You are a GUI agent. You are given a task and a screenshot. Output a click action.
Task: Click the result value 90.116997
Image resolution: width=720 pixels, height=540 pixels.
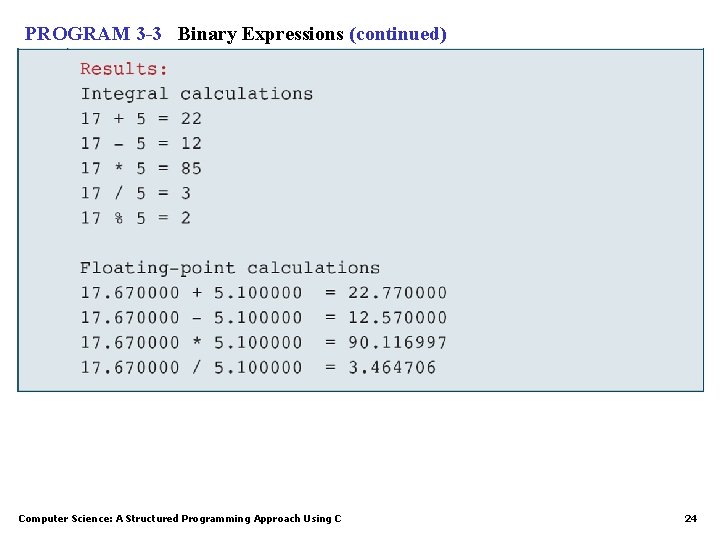pyautogui.click(x=397, y=343)
